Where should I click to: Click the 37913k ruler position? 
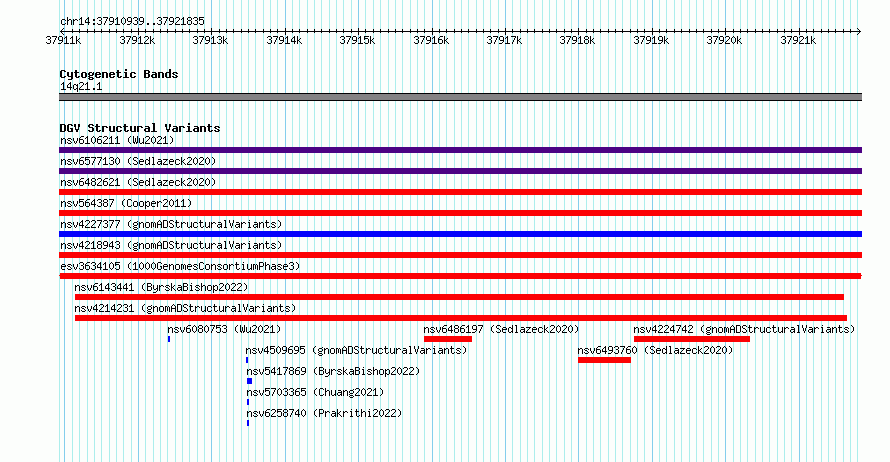(x=210, y=40)
